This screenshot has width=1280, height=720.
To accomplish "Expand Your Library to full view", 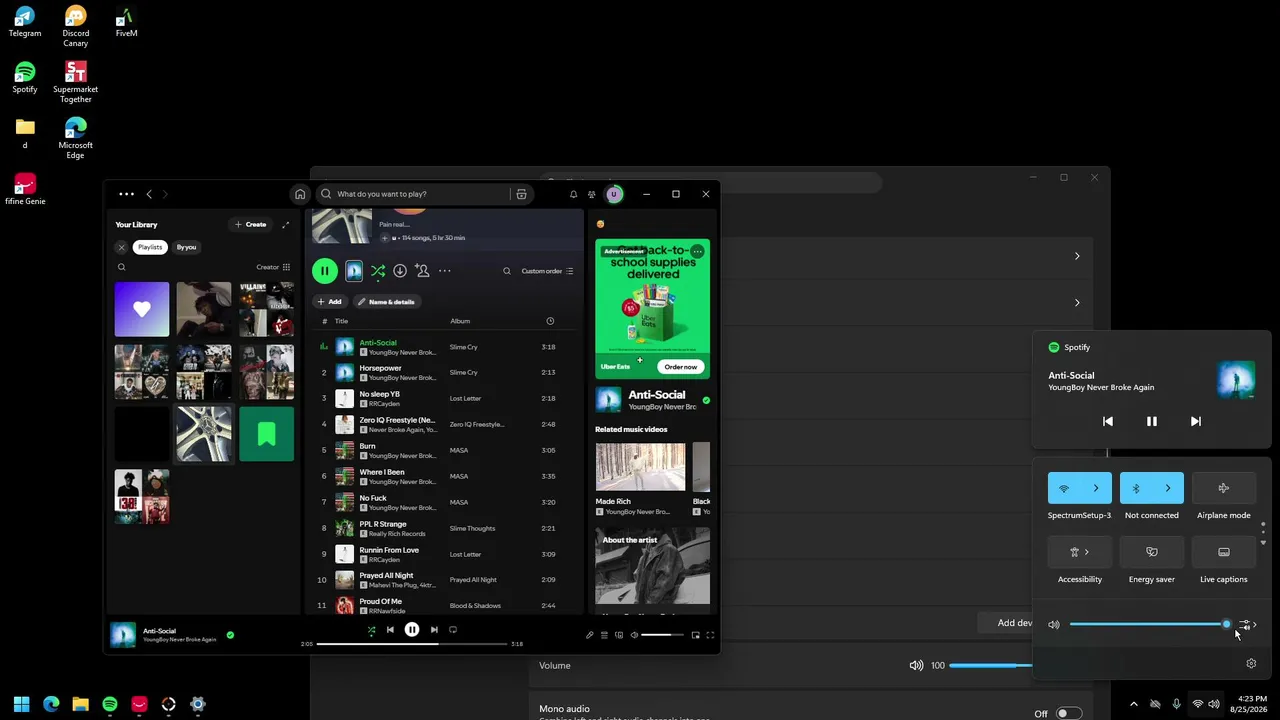I will coord(286,225).
